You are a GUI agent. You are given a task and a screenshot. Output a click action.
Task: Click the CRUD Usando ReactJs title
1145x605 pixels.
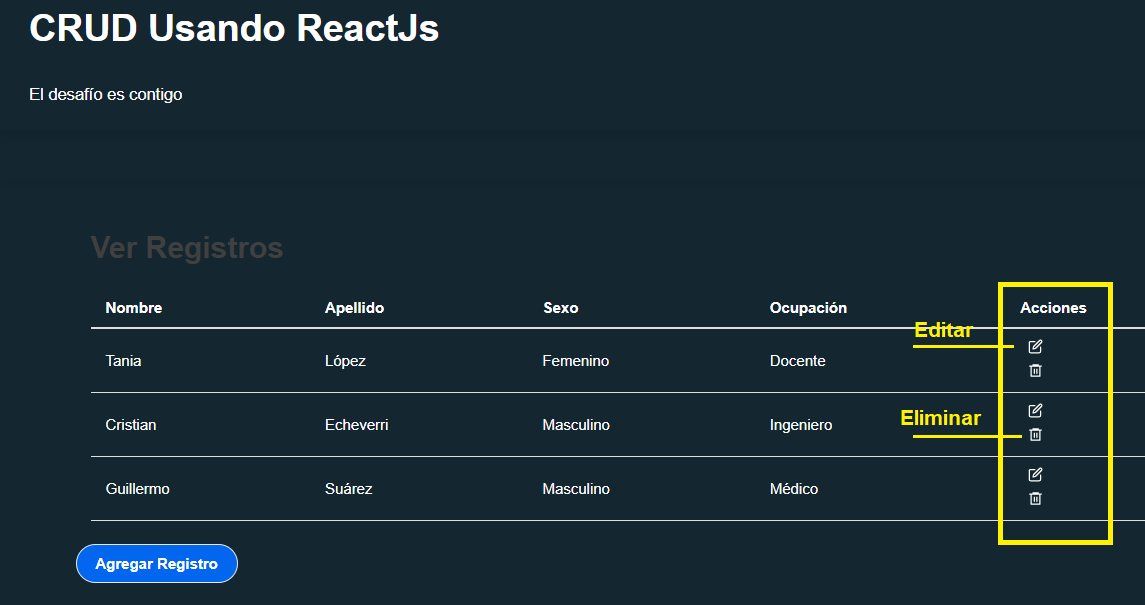click(234, 28)
